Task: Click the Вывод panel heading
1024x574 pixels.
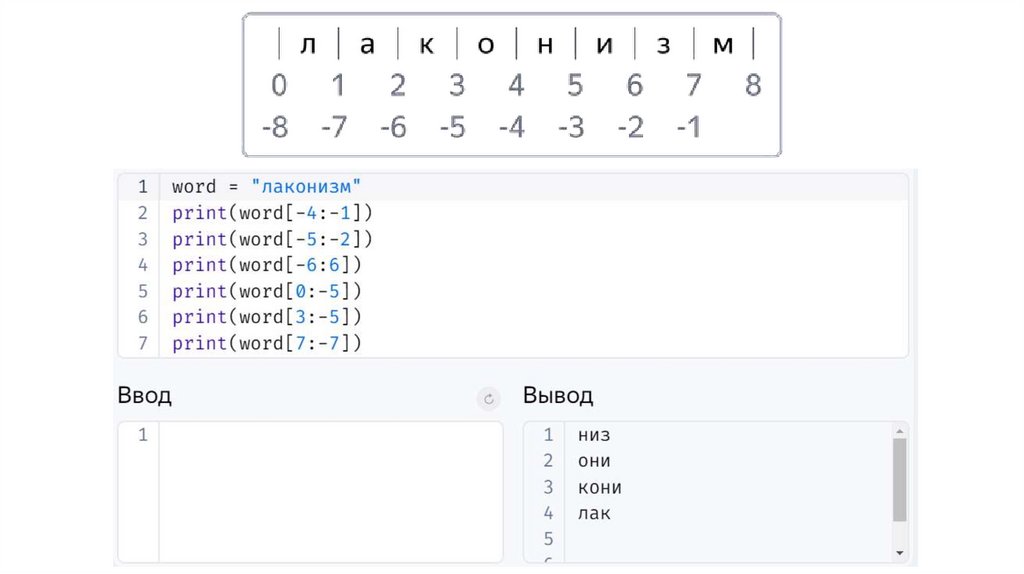Action: (x=558, y=395)
